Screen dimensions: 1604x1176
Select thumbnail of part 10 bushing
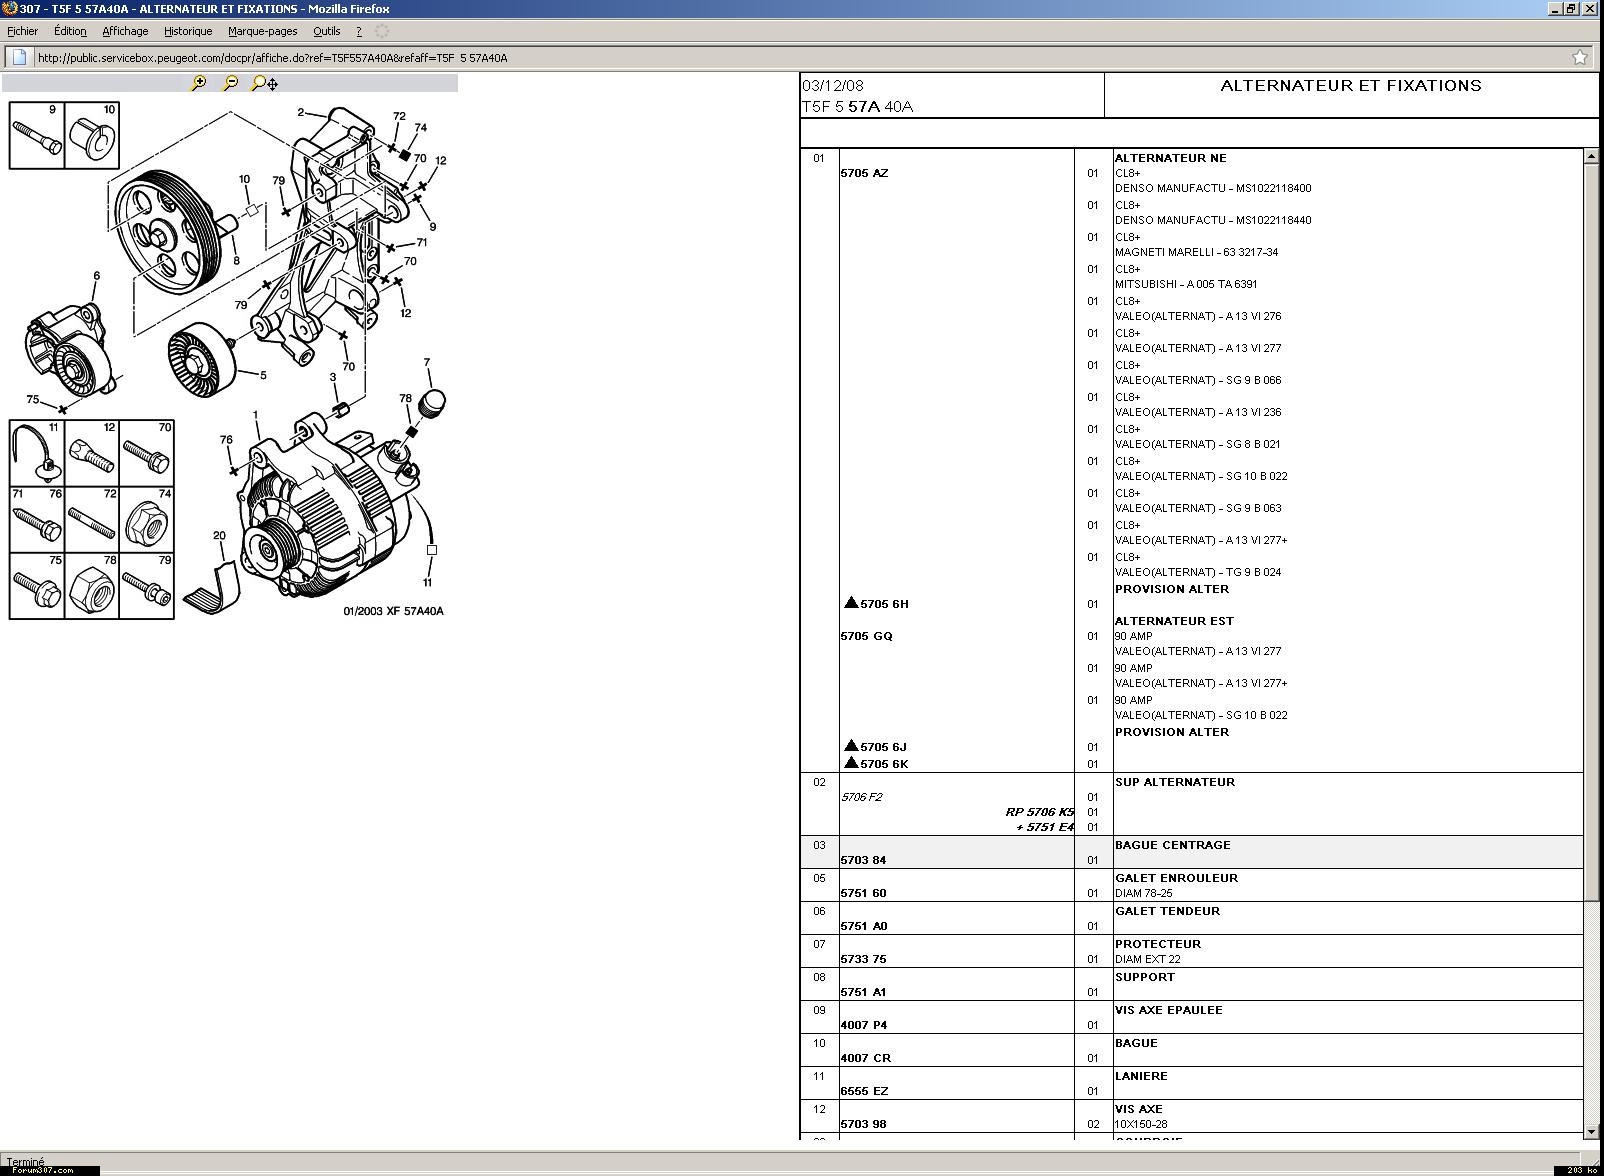[93, 135]
